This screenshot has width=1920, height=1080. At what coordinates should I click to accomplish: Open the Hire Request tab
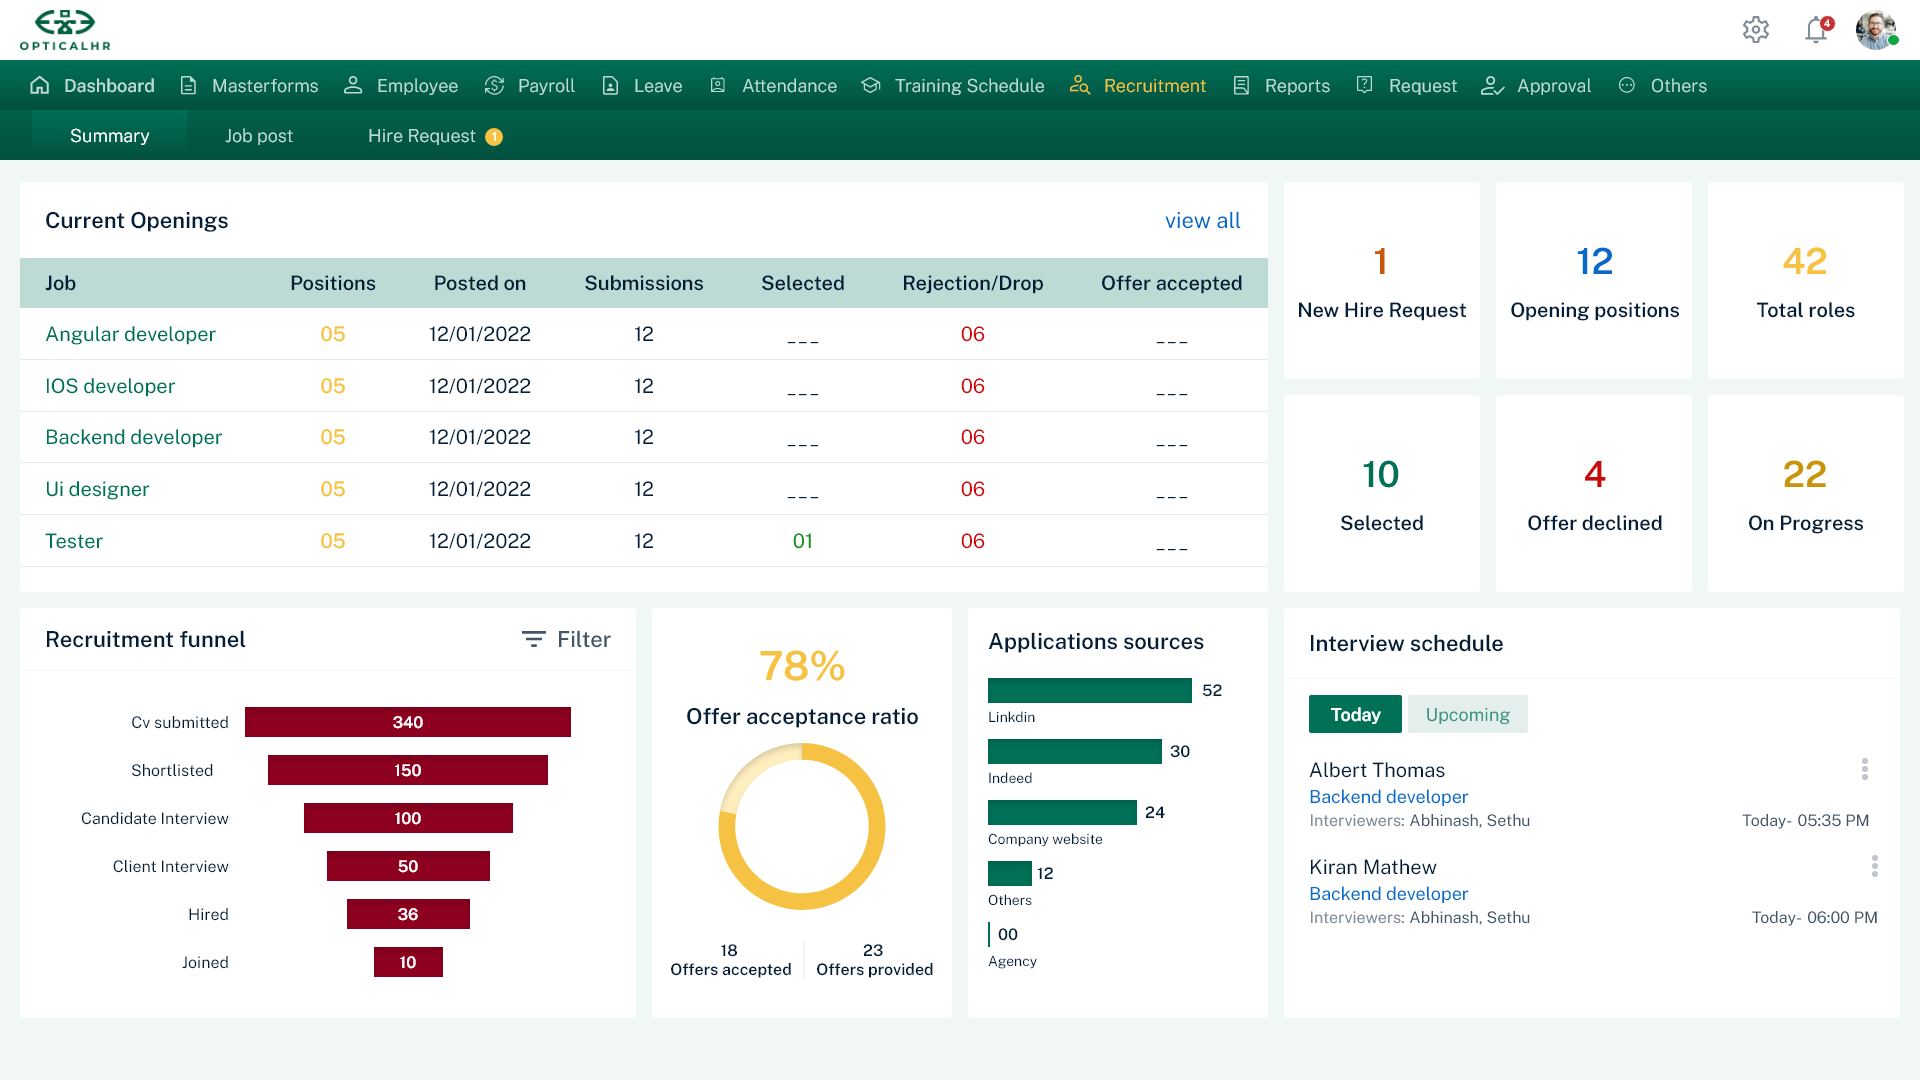(422, 136)
